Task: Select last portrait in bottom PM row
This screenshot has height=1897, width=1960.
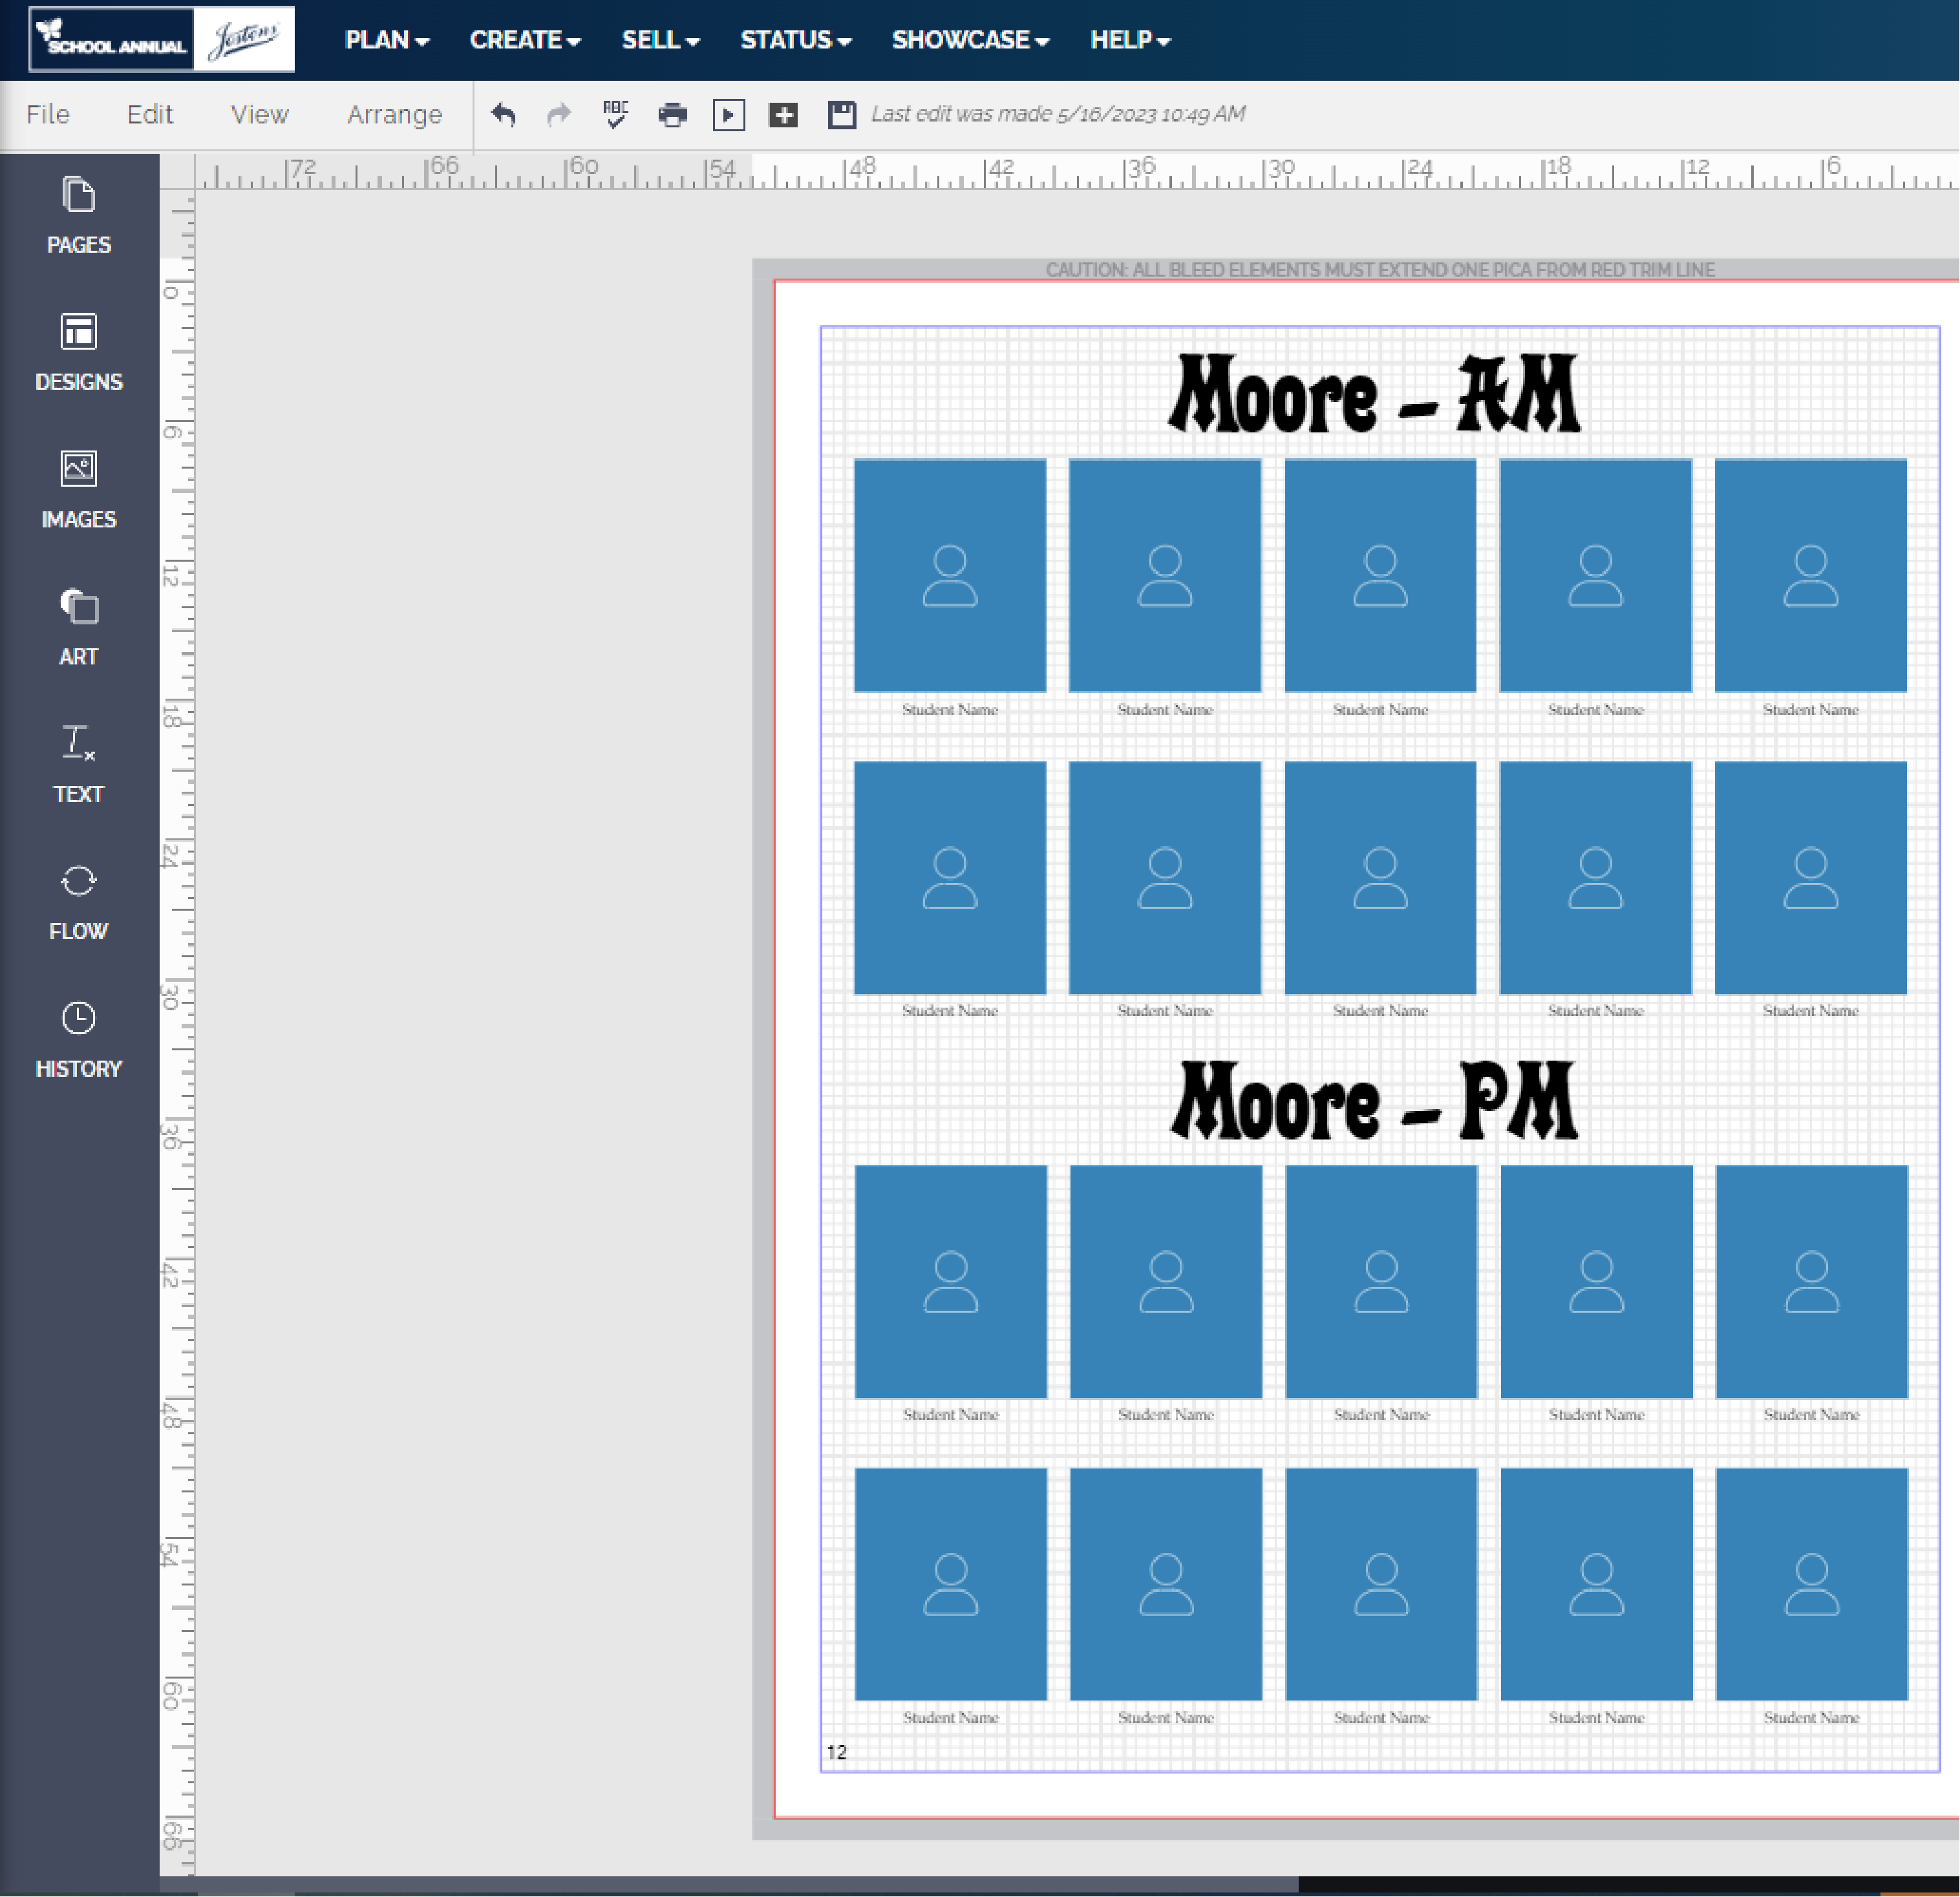Action: (1811, 1584)
